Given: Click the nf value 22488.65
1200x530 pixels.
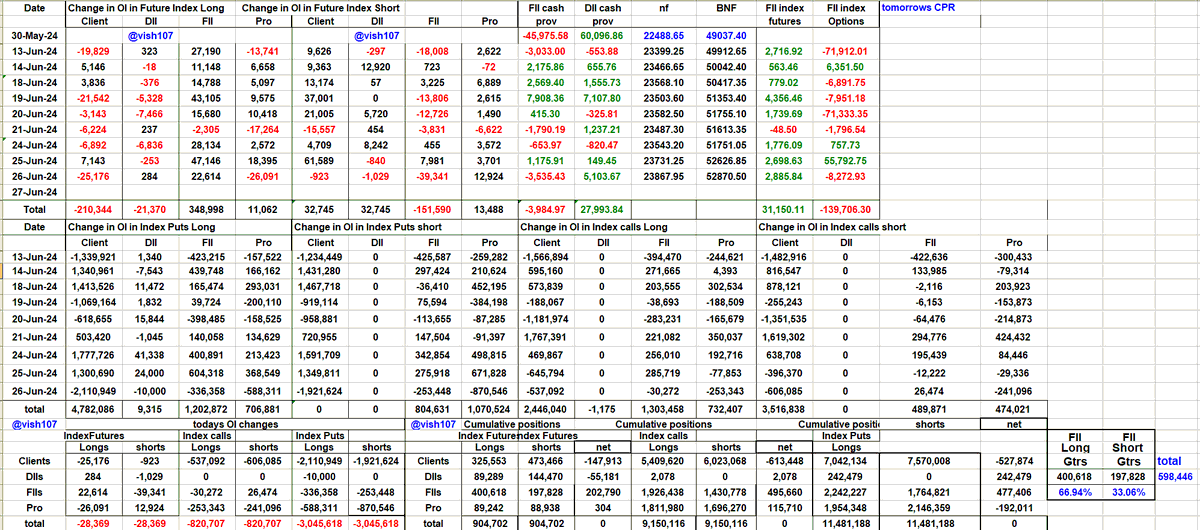Looking at the screenshot, I should (x=664, y=35).
